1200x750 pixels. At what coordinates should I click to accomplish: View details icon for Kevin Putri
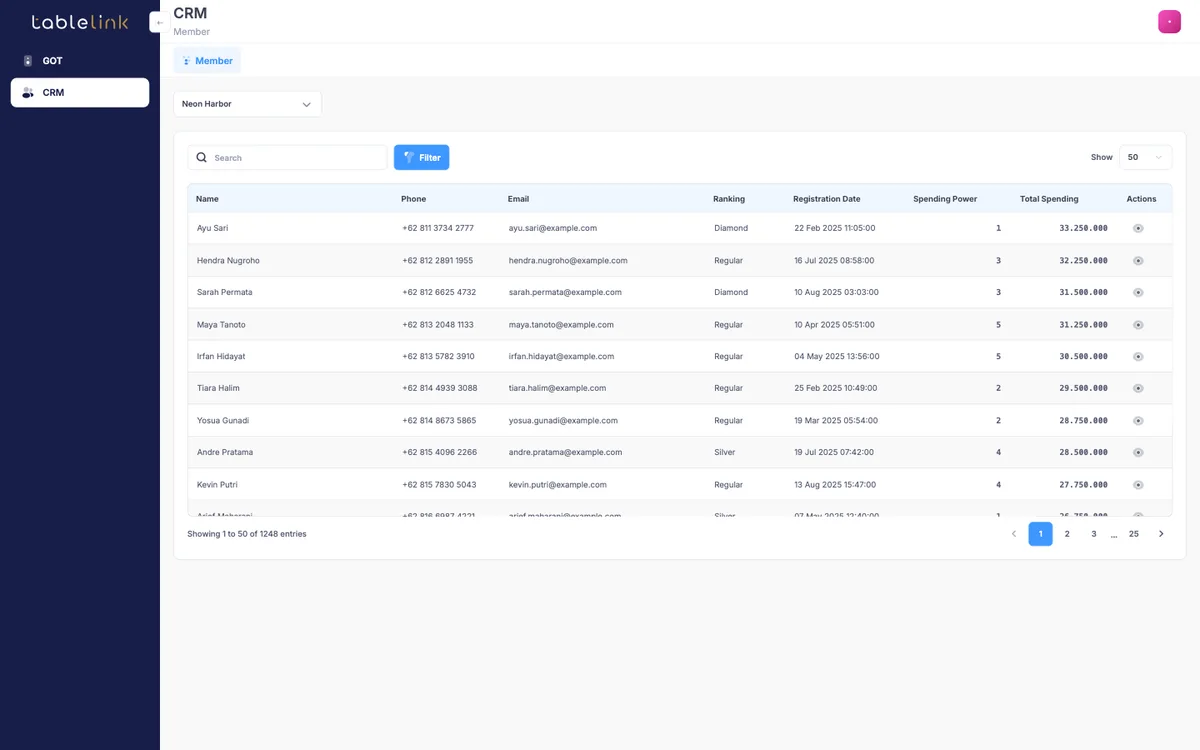tap(1138, 484)
